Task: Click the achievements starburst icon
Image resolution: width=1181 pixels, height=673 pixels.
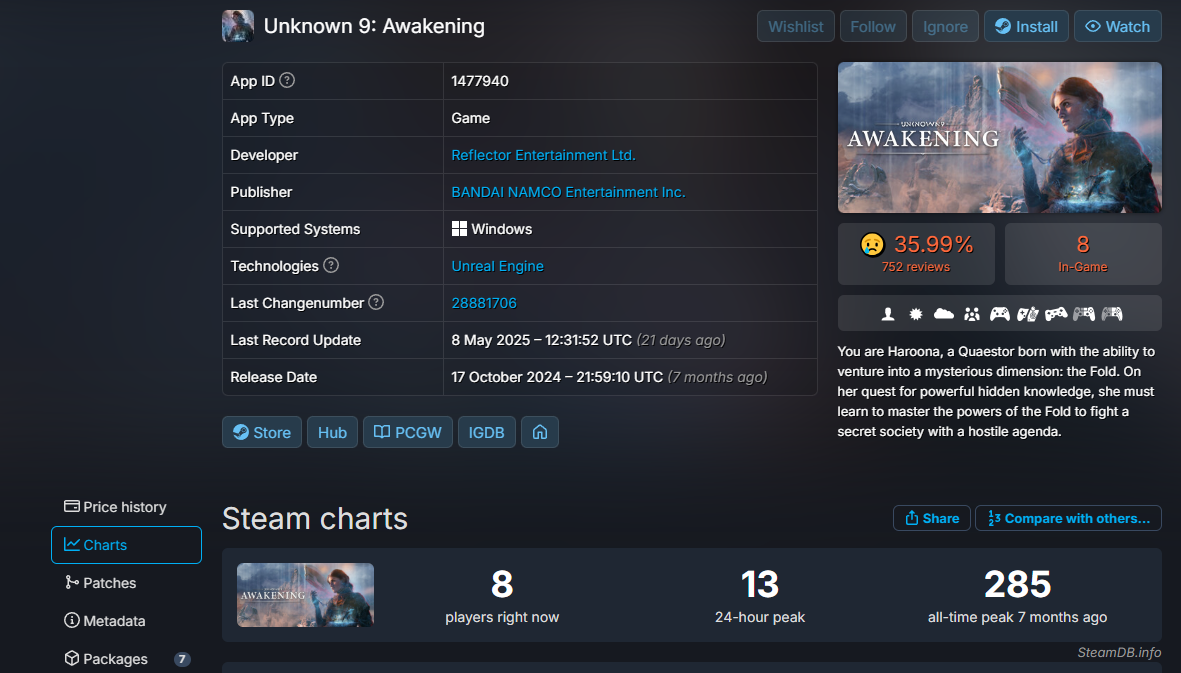Action: (x=915, y=314)
